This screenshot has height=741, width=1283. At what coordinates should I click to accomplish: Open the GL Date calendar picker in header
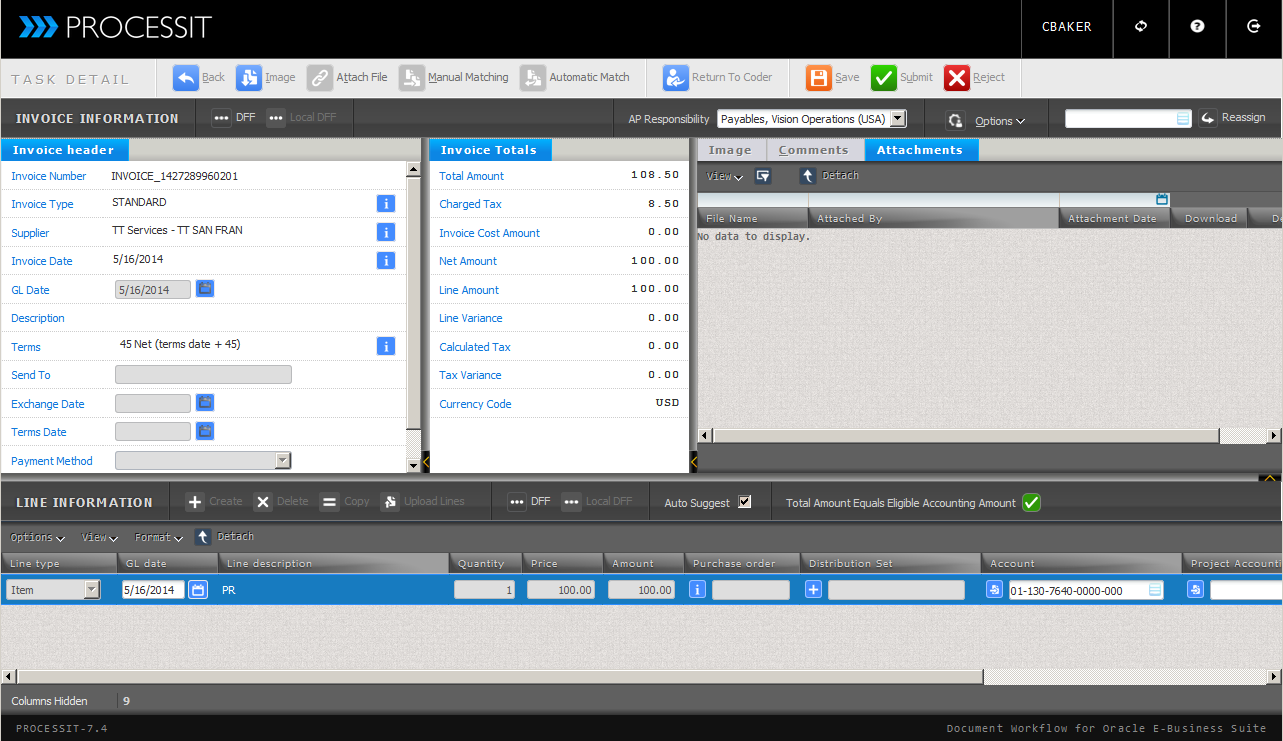click(205, 289)
